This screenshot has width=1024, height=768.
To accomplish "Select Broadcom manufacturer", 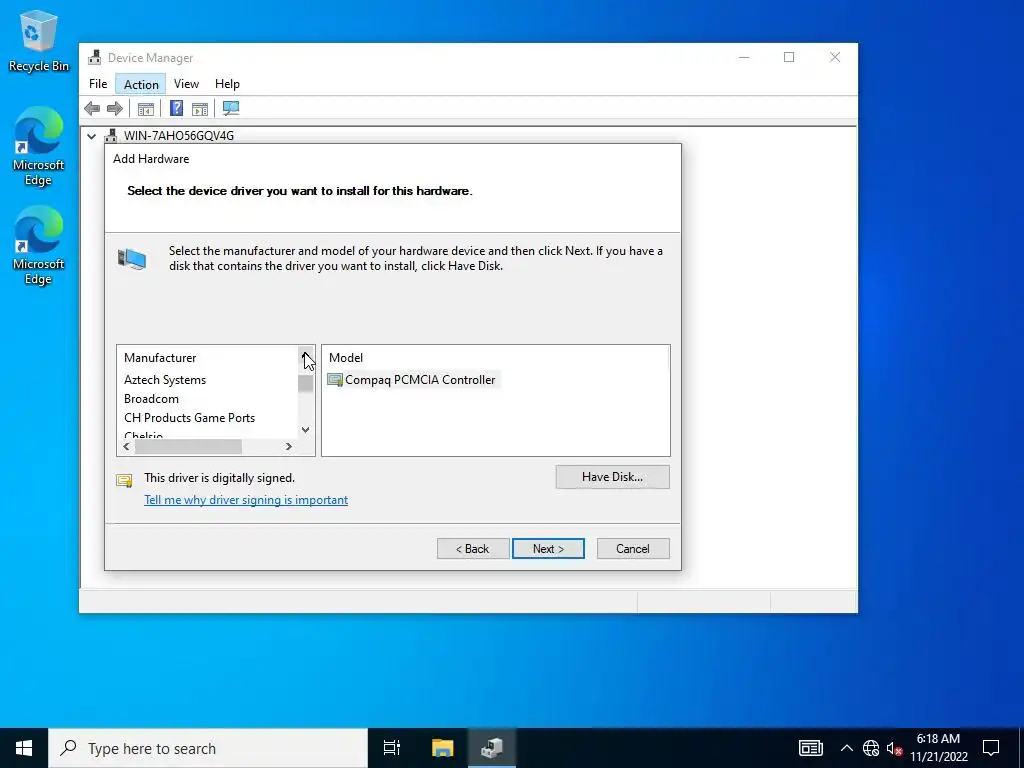I will [152, 399].
